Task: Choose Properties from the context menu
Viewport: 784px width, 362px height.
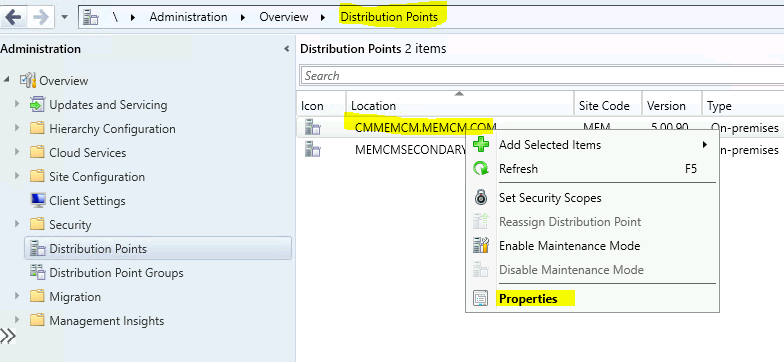Action: coord(592,299)
